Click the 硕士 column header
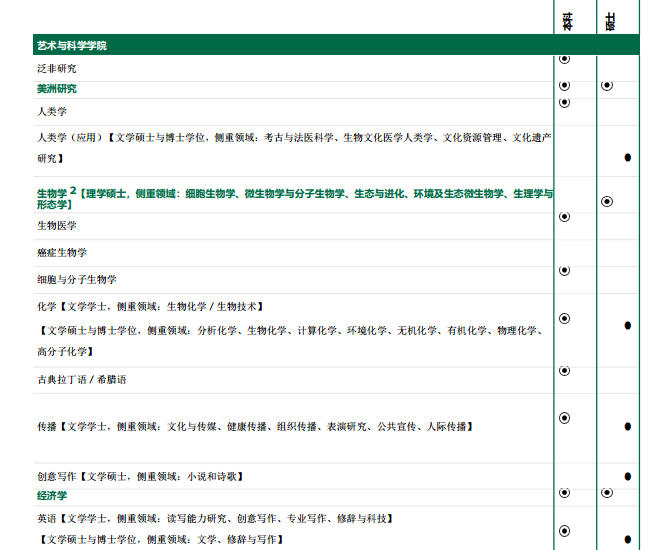648x550 pixels. coord(609,21)
